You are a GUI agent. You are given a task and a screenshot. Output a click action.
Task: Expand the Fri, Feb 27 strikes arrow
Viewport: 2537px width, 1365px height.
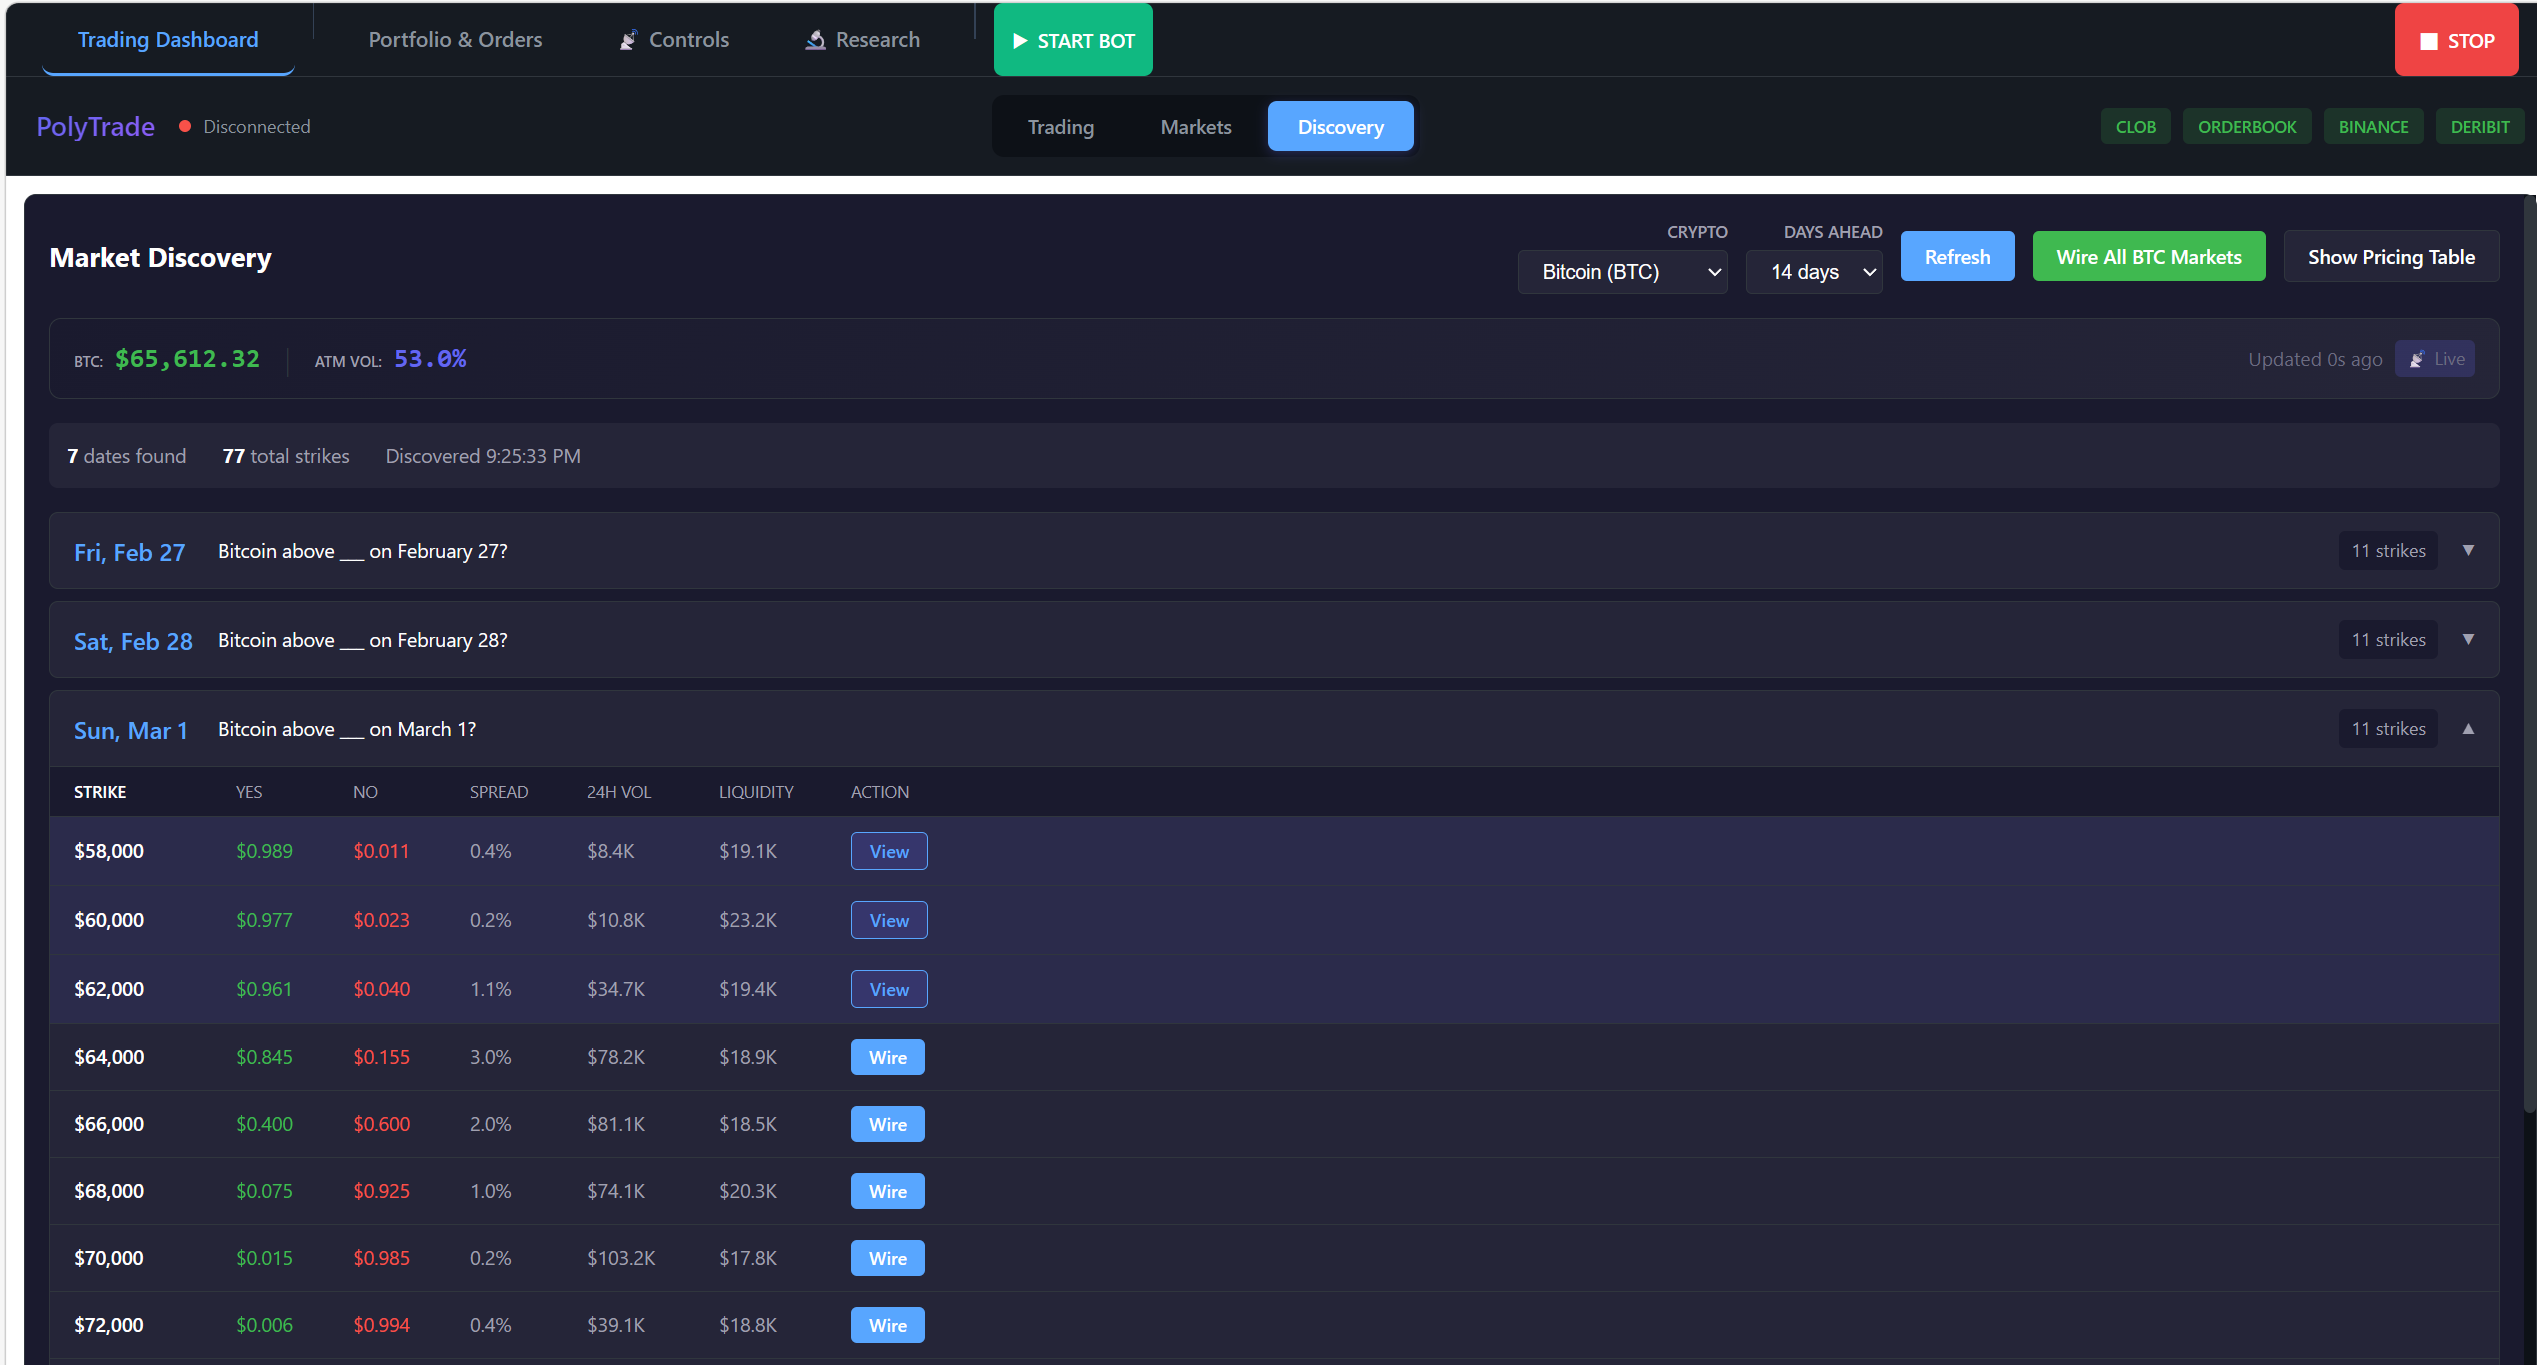[x=2468, y=551]
